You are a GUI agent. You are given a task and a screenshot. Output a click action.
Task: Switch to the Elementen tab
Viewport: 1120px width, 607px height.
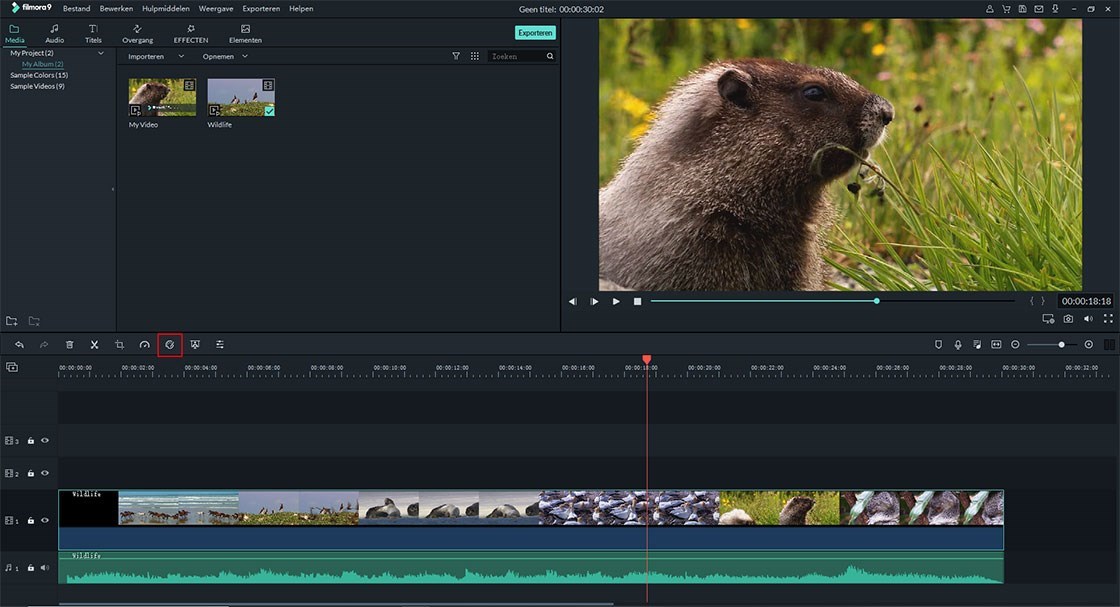point(245,34)
